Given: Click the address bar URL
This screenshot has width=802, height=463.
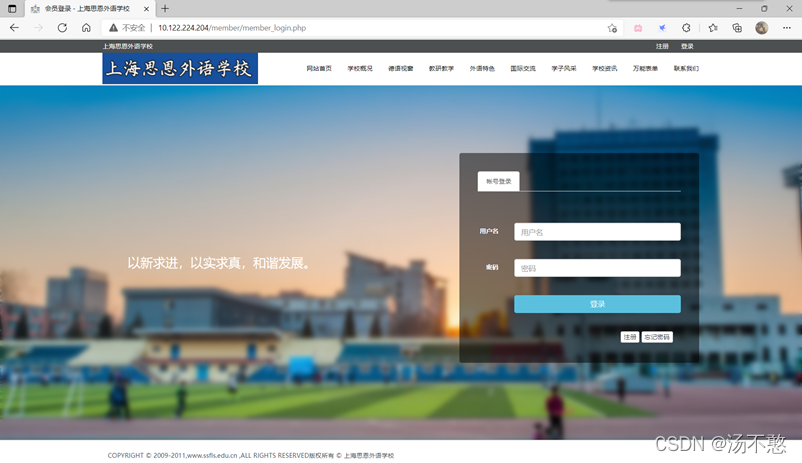Looking at the screenshot, I should 232,28.
